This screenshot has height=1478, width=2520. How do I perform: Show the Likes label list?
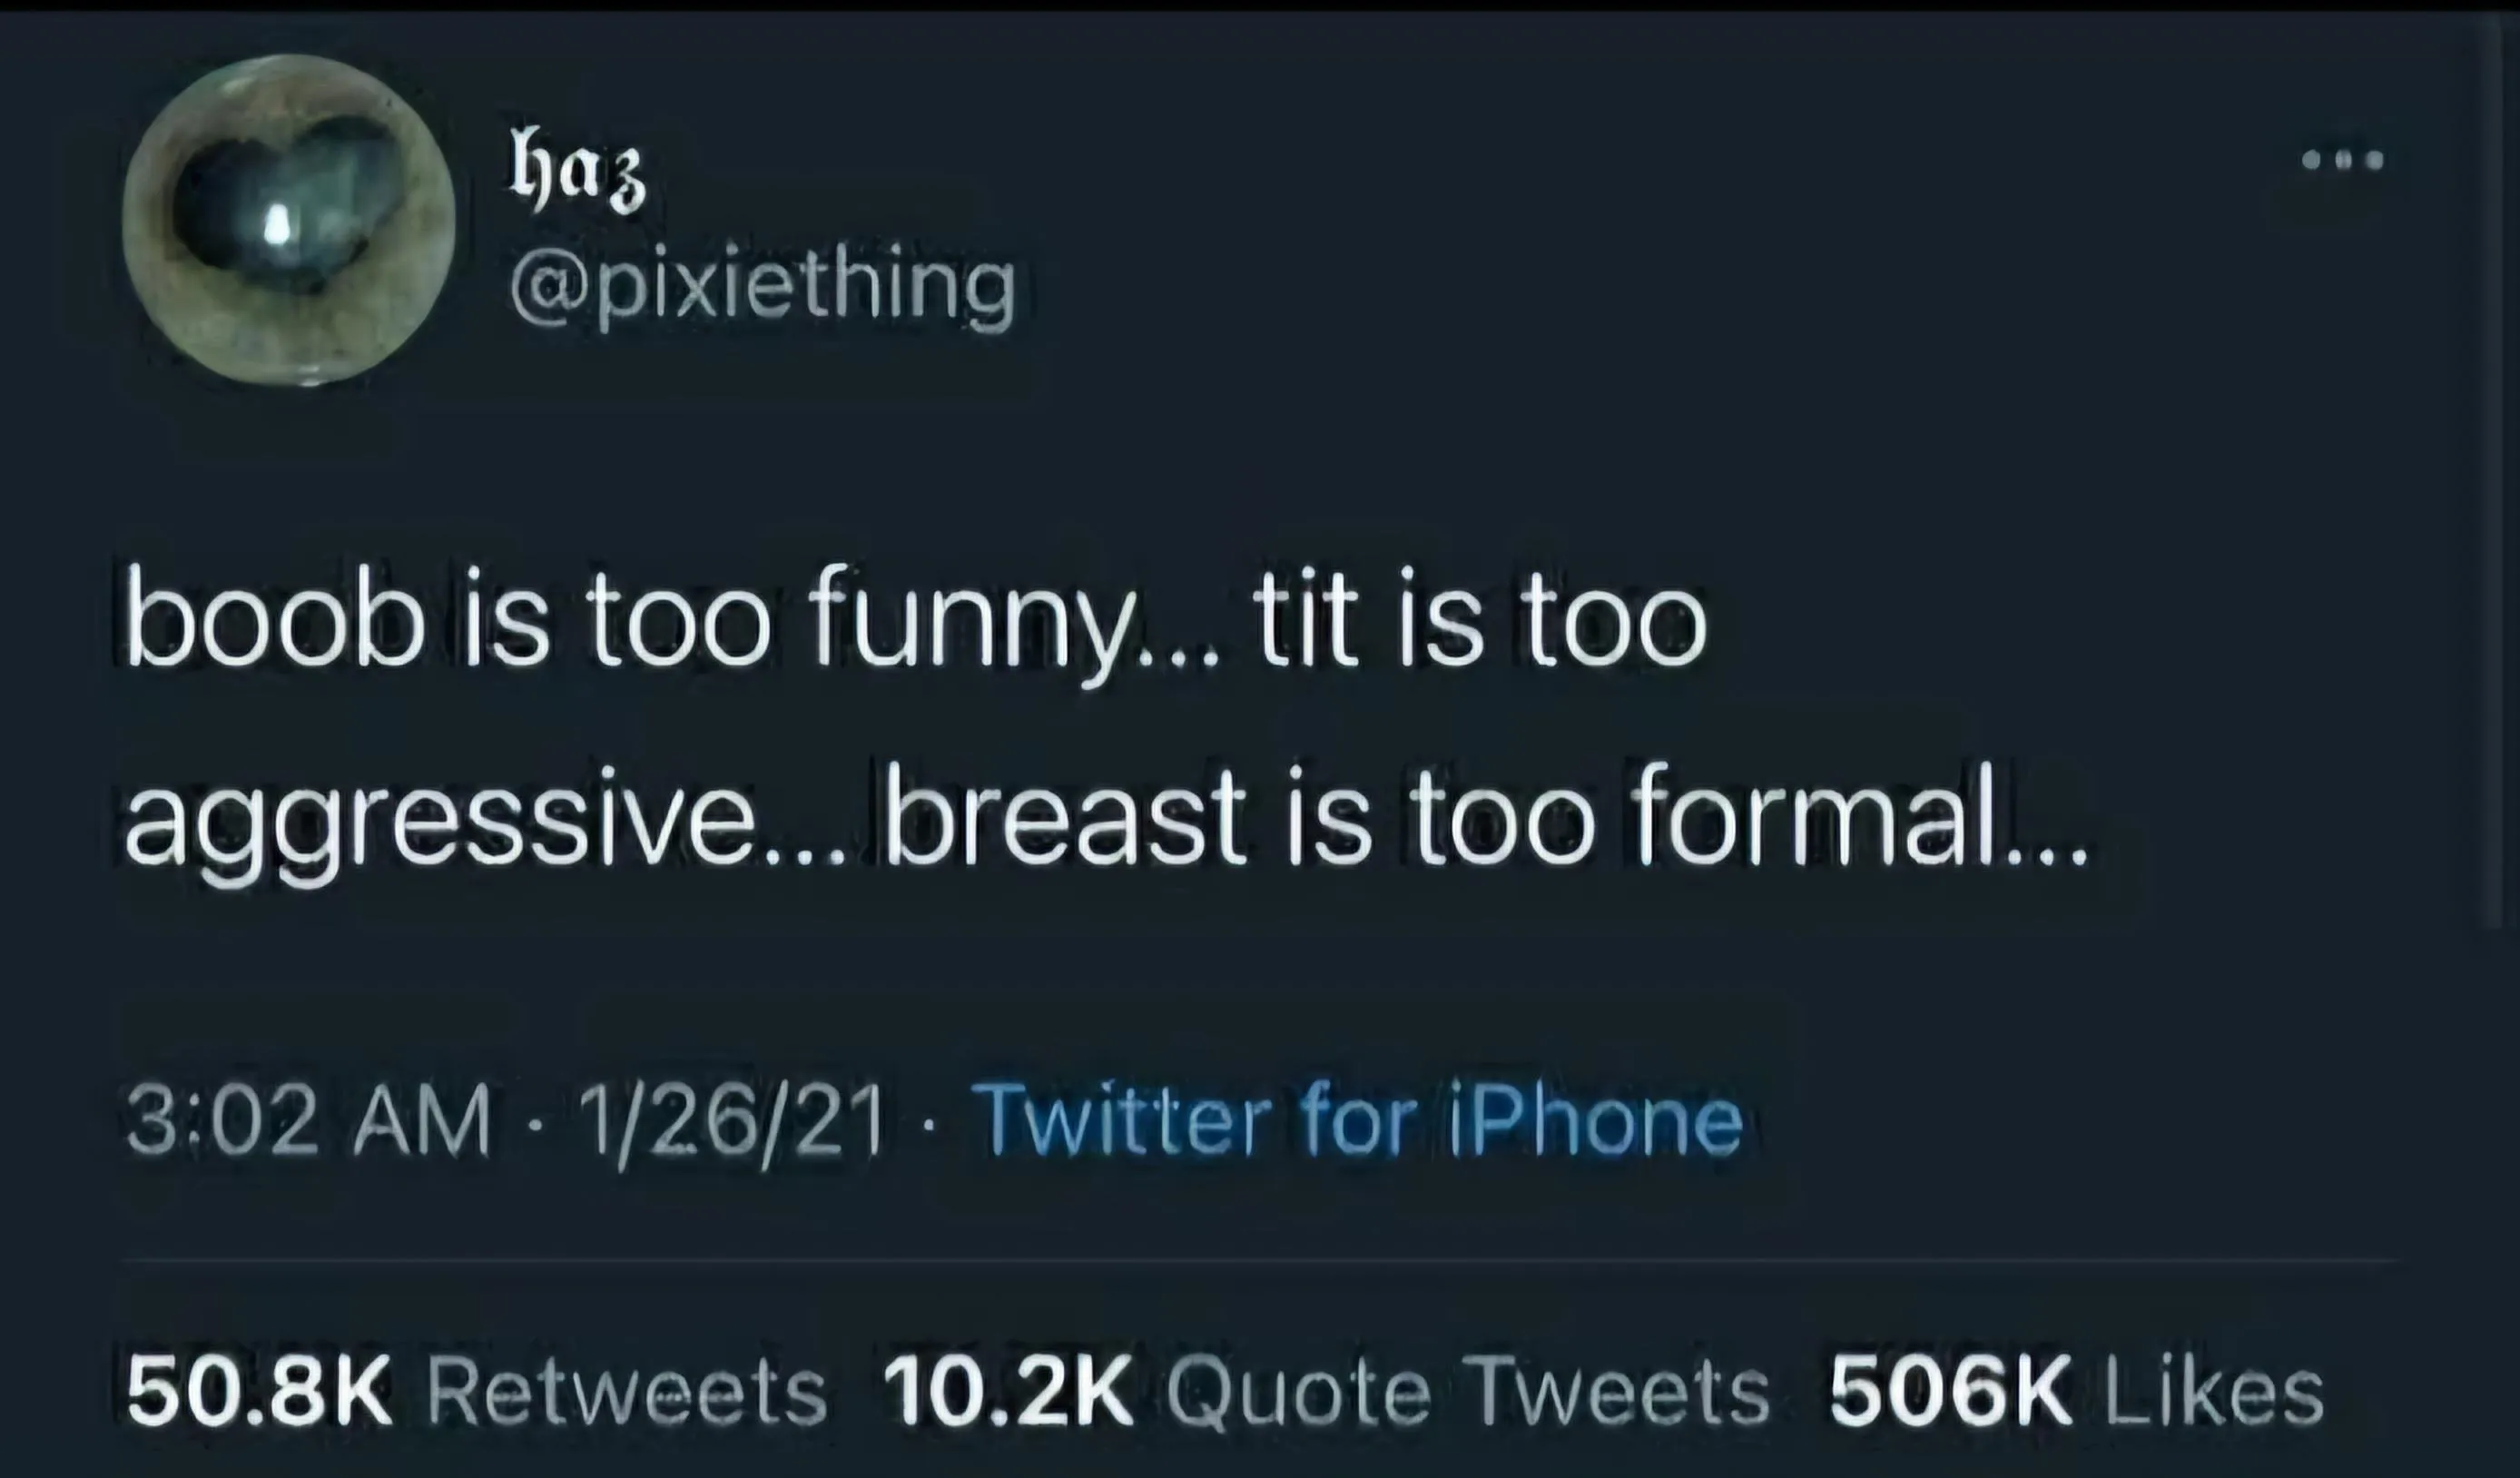pyautogui.click(x=2214, y=1393)
